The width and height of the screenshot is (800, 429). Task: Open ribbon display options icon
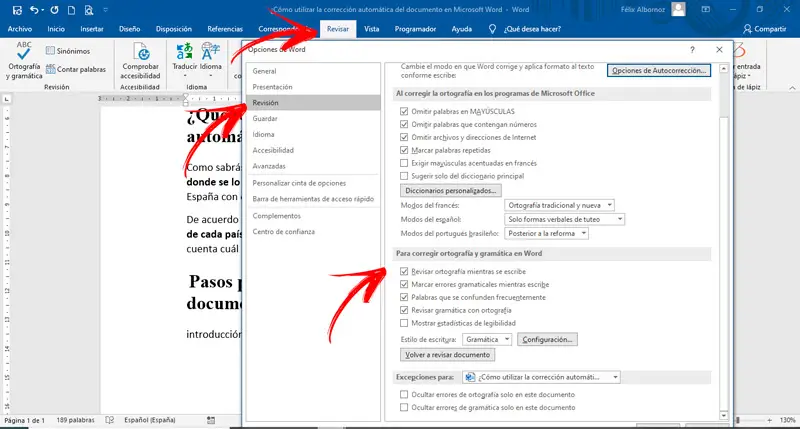pyautogui.click(x=706, y=9)
